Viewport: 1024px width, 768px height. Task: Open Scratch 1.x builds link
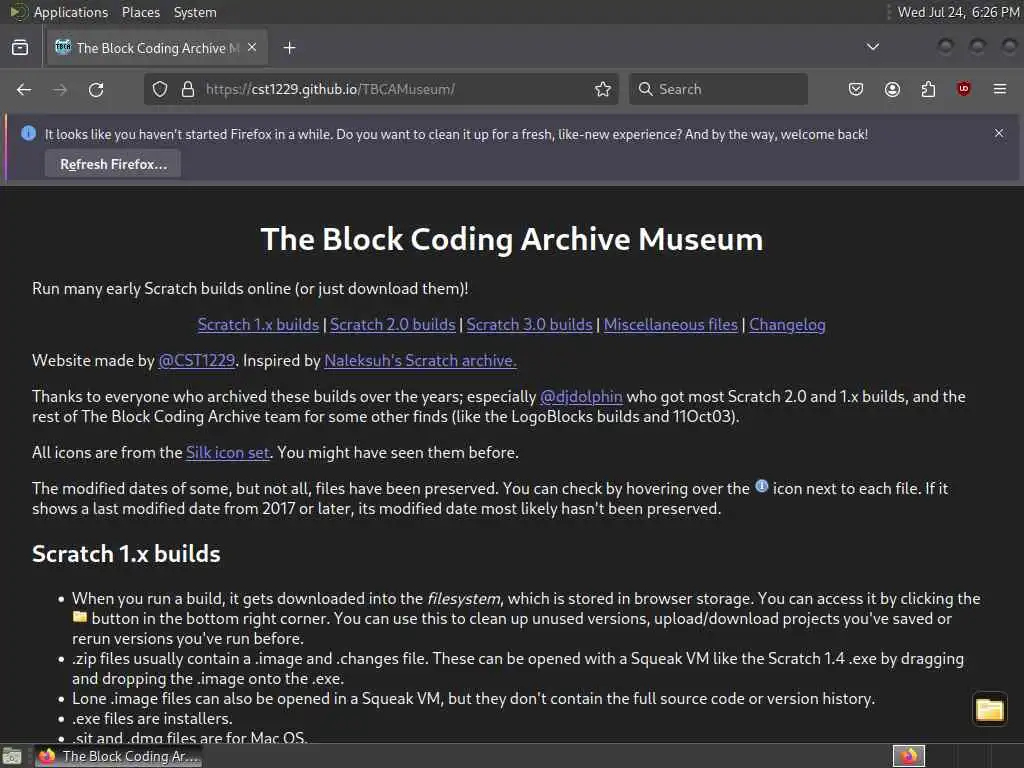tap(258, 325)
